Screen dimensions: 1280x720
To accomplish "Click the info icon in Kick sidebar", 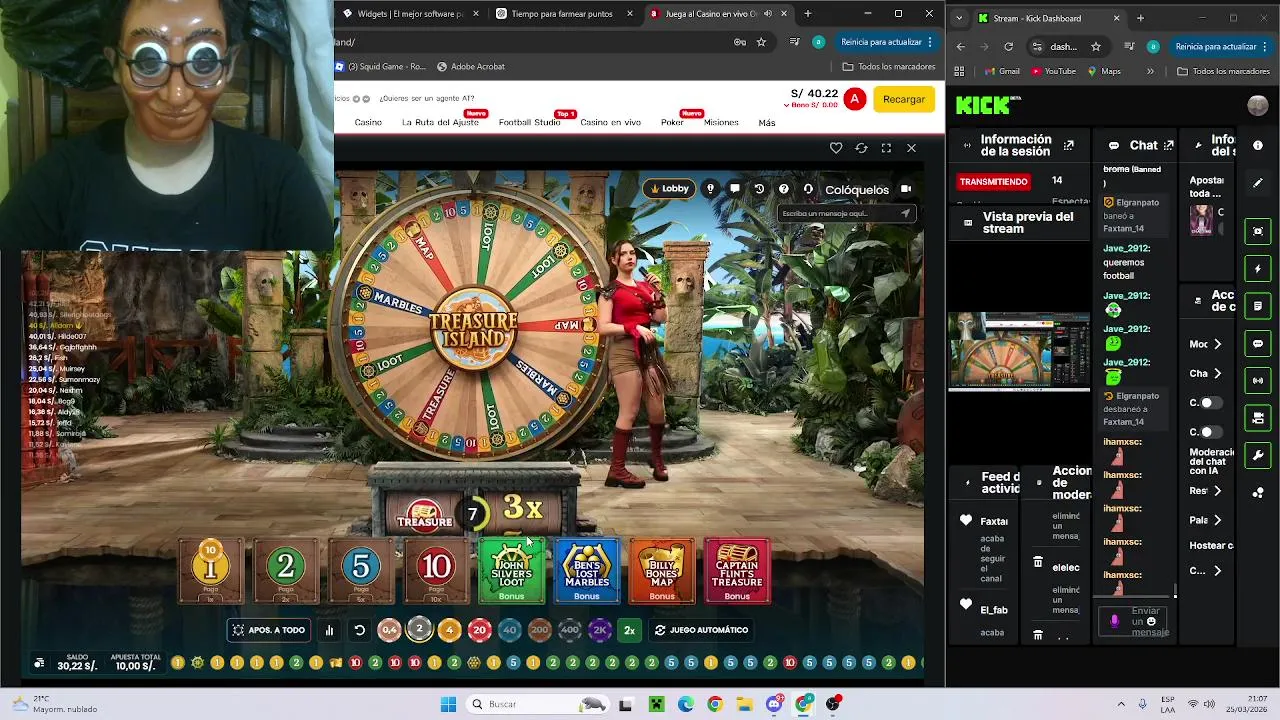I will click(x=1258, y=146).
